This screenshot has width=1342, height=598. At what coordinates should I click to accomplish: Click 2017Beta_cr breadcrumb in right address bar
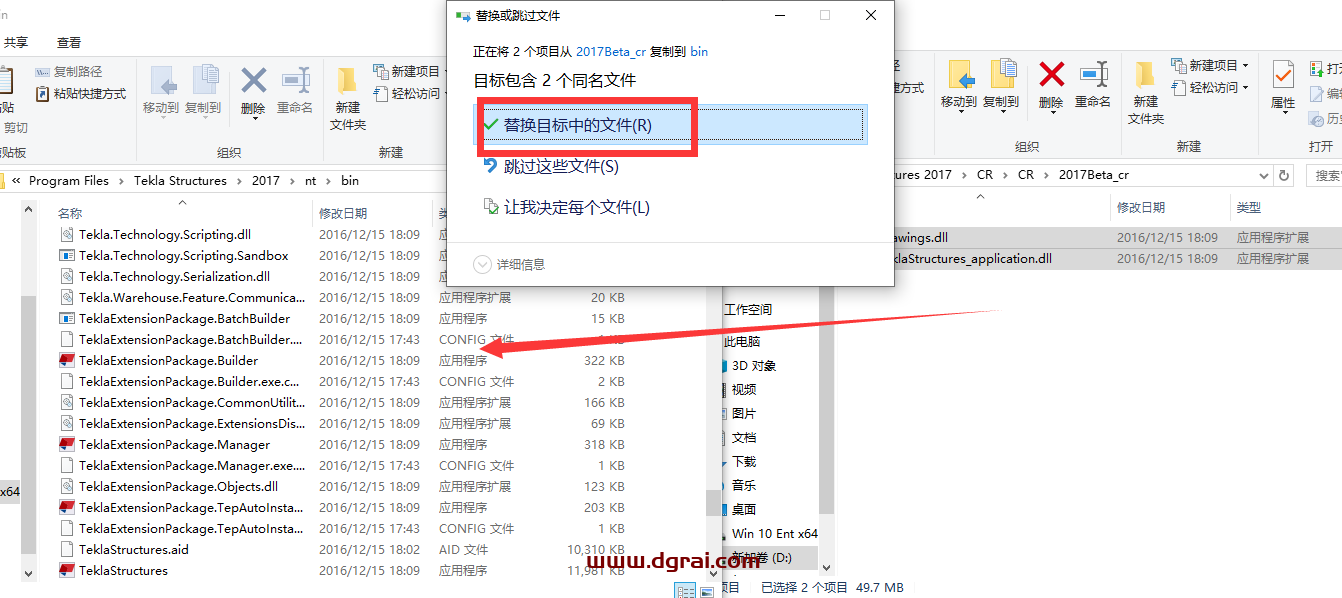[x=1095, y=175]
